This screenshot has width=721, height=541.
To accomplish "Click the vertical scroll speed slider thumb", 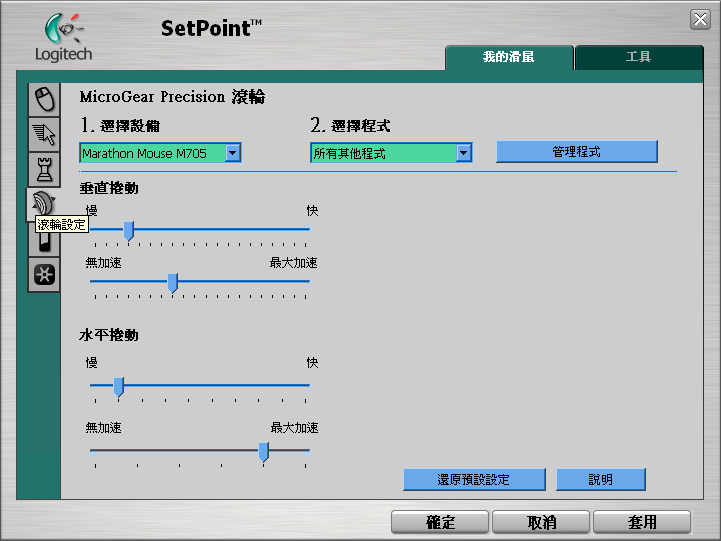I will [129, 230].
